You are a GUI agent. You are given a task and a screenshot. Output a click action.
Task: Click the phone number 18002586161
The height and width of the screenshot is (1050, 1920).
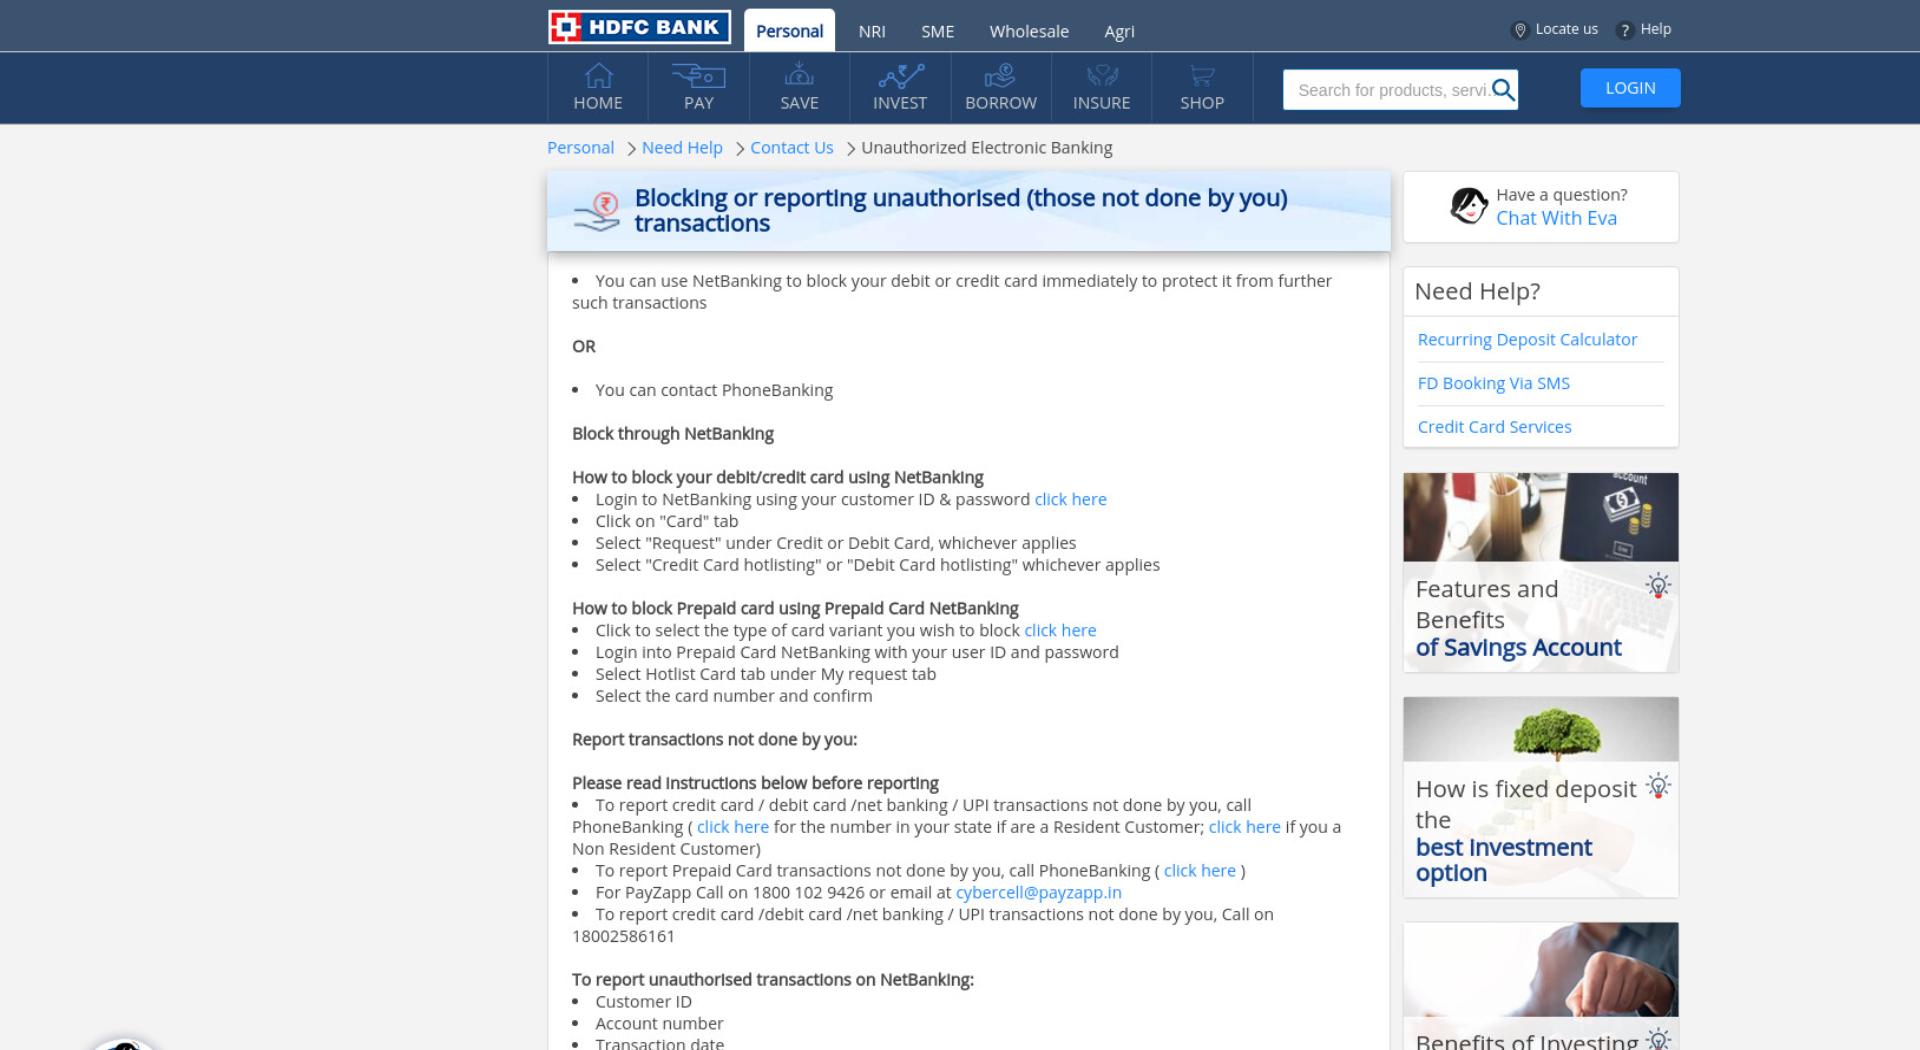tap(623, 937)
